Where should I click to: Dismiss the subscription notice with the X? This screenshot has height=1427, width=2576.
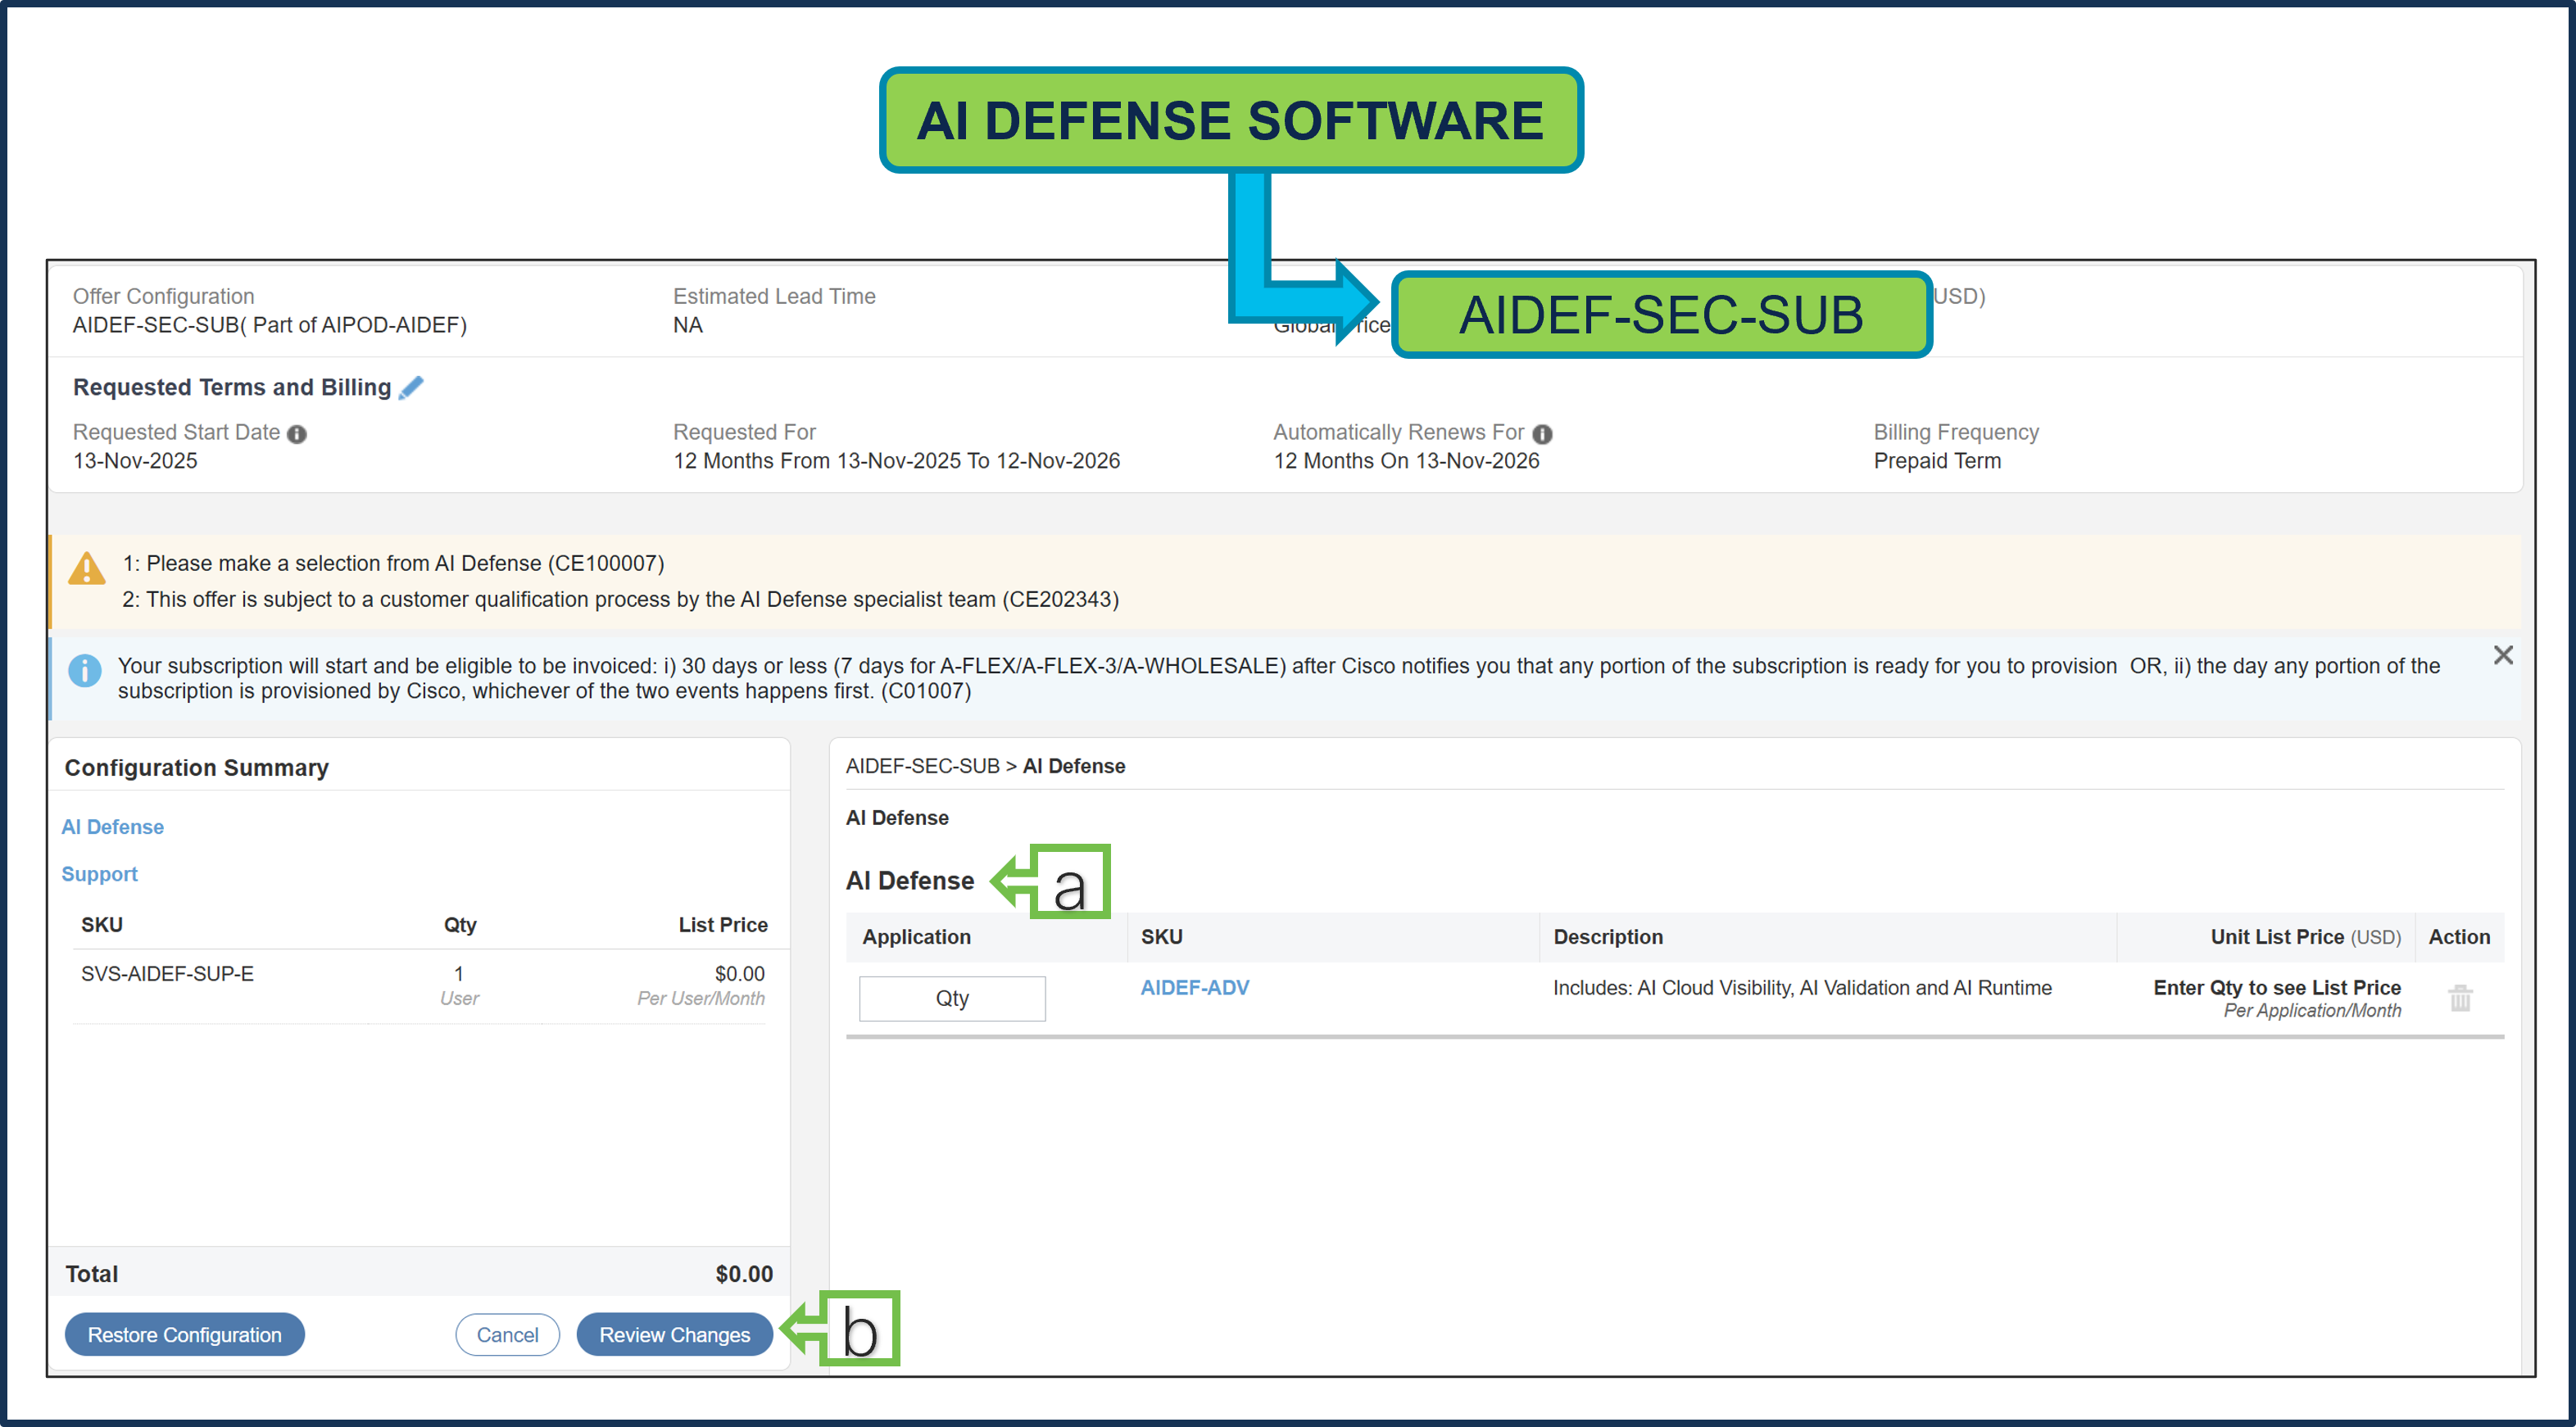[2504, 655]
